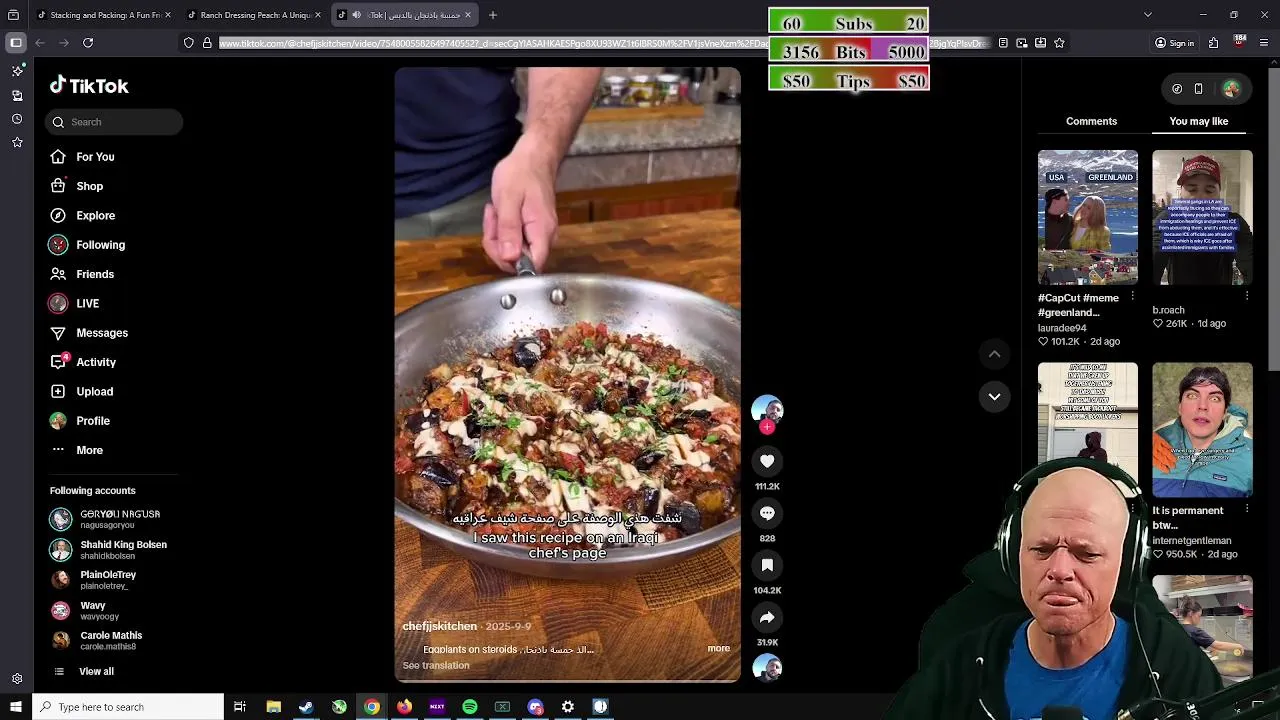
Task: Open the sound disc below share
Action: coord(767,668)
